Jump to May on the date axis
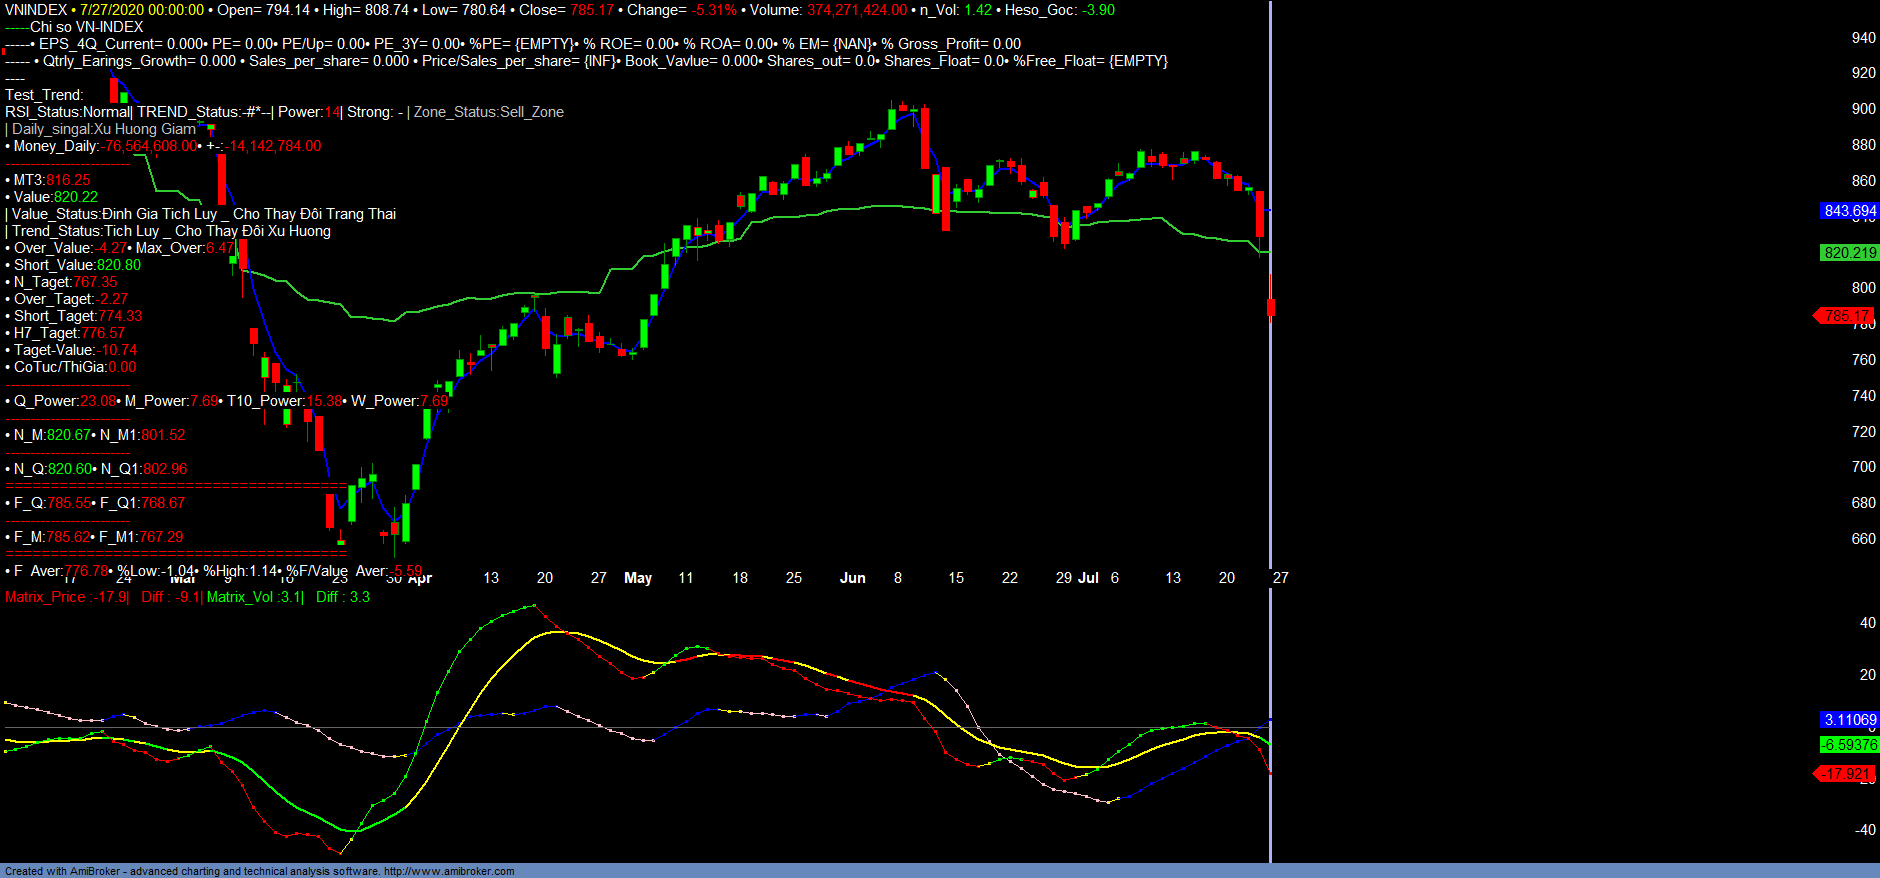This screenshot has width=1880, height=878. 638,578
